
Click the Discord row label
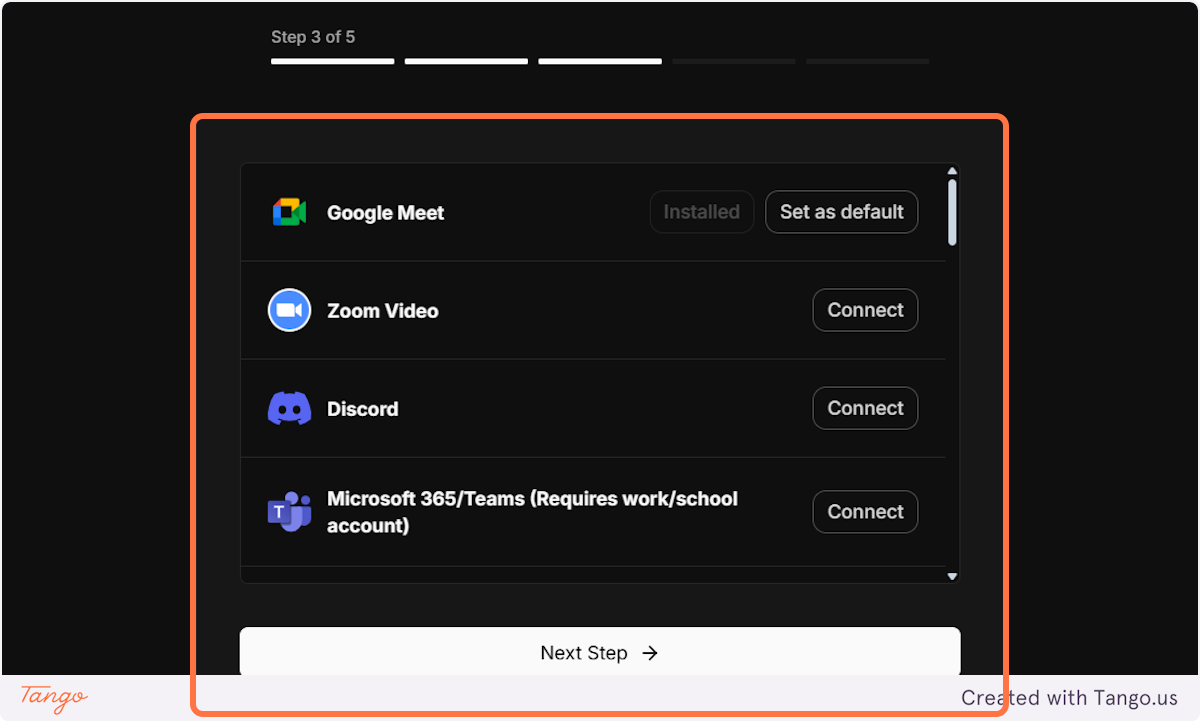[x=362, y=408]
